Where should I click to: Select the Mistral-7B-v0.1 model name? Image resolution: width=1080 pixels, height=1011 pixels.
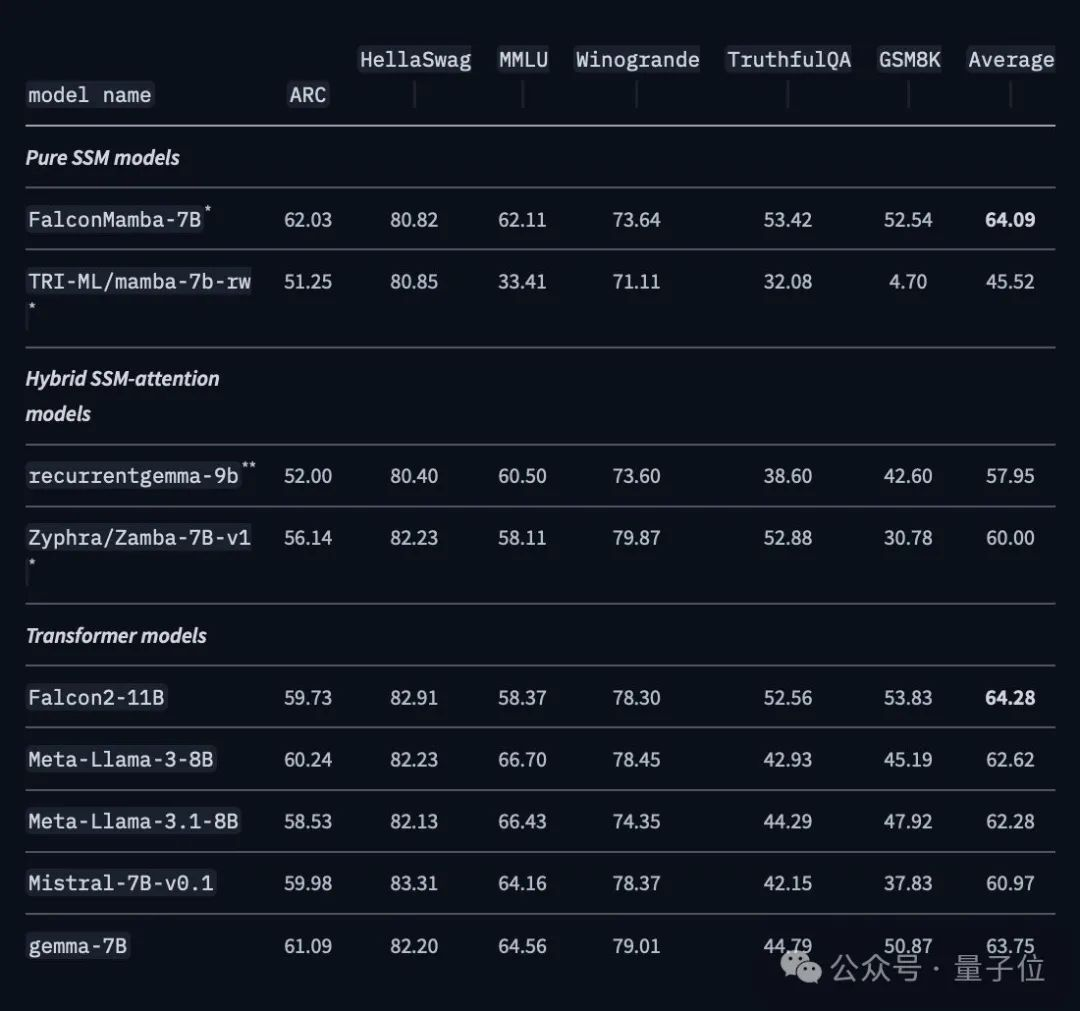pyautogui.click(x=121, y=883)
